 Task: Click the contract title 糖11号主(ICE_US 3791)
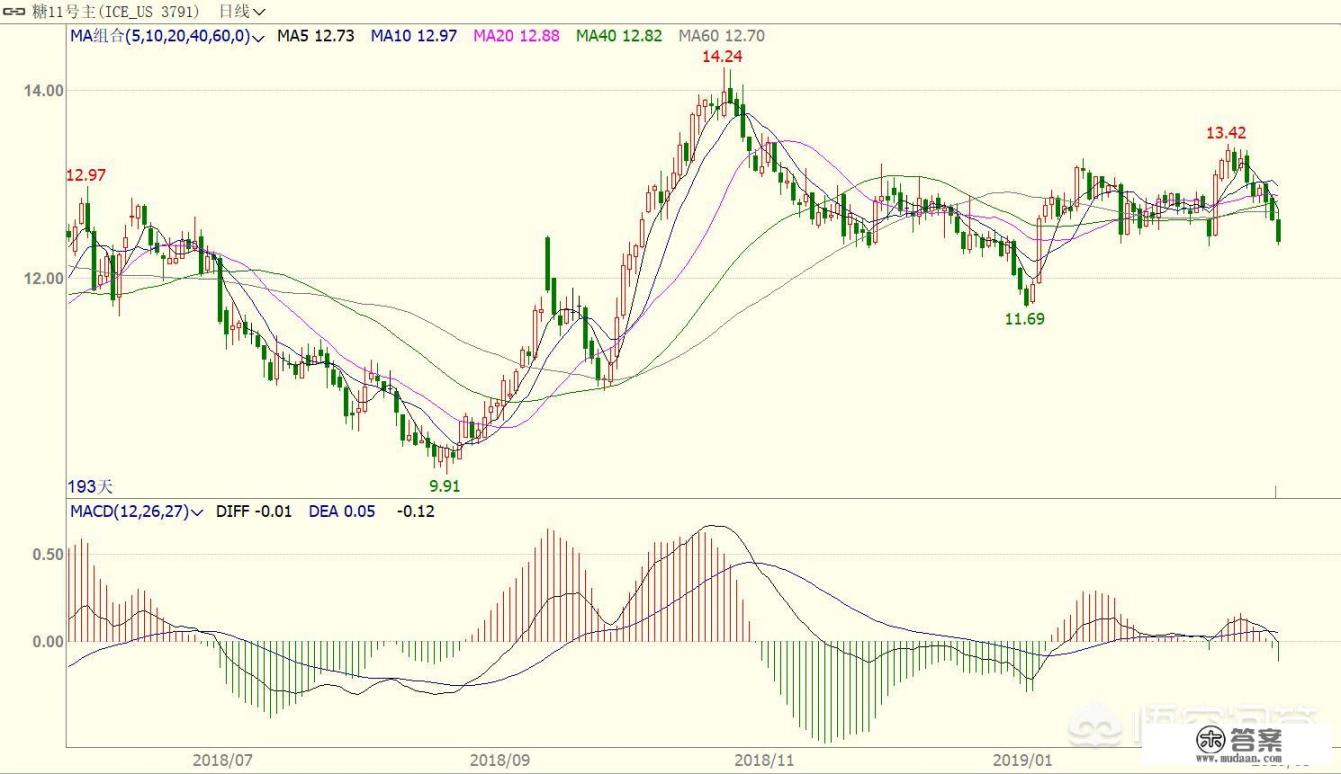[x=115, y=12]
